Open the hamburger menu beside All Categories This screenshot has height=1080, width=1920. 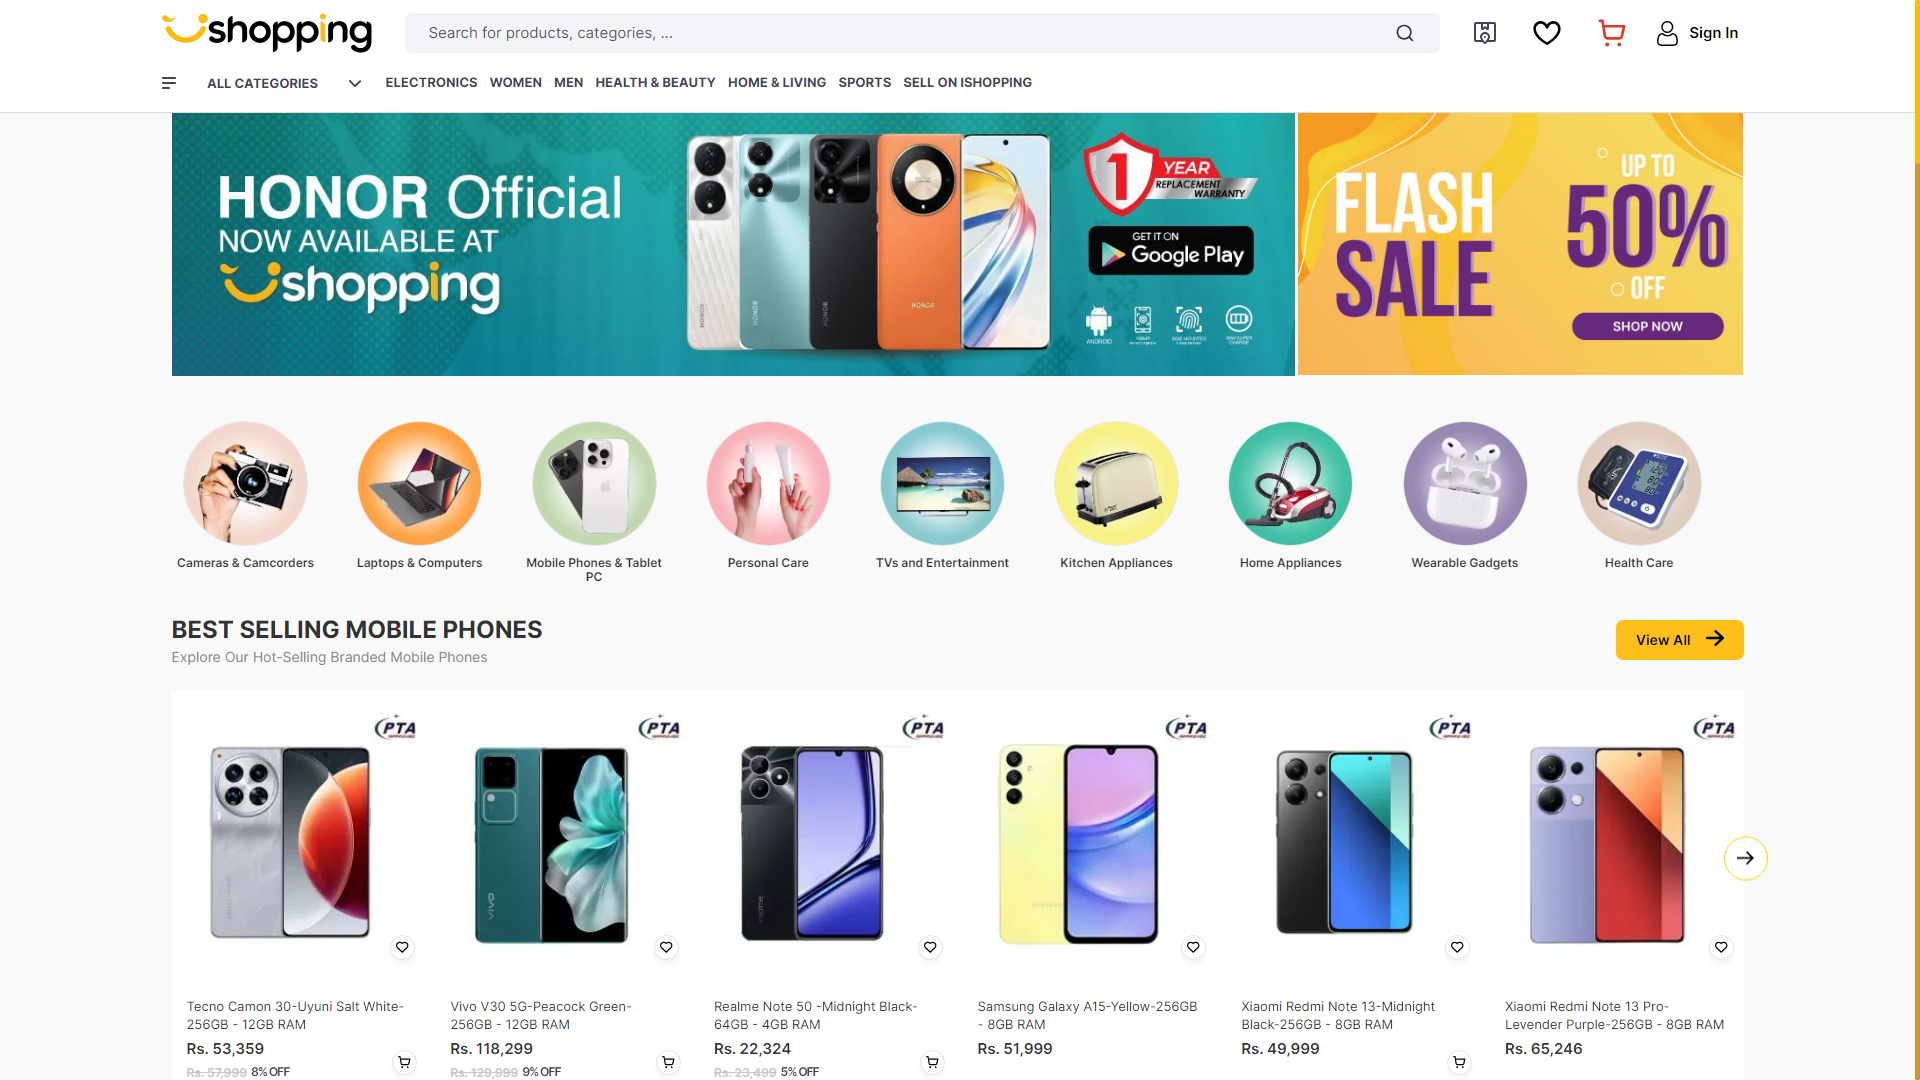[169, 83]
